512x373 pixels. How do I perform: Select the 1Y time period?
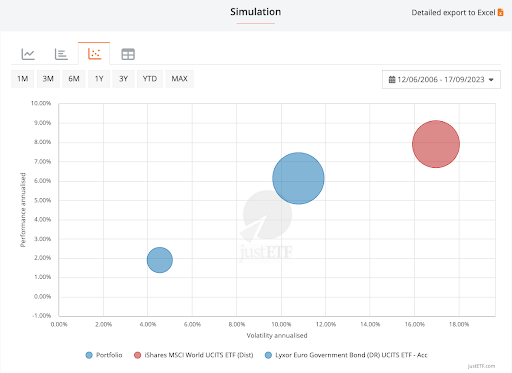pos(99,79)
